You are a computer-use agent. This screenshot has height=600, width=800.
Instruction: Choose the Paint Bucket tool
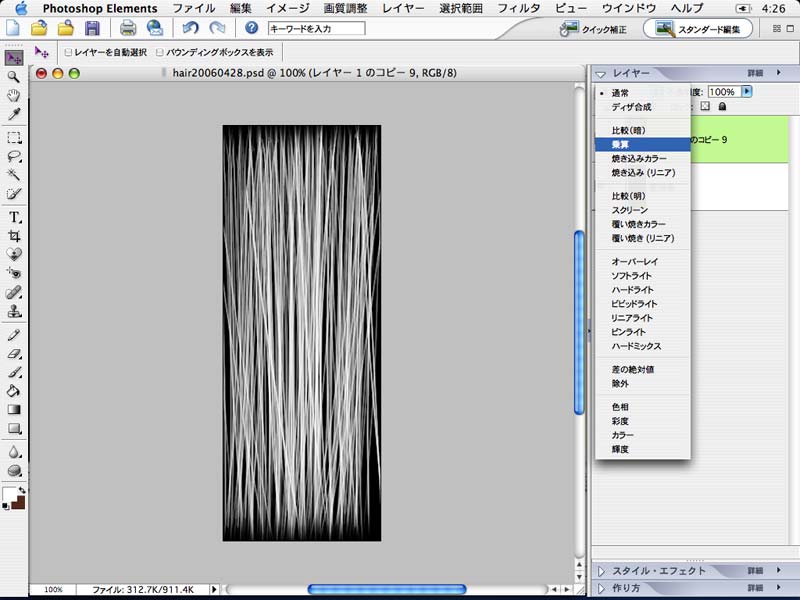(14, 390)
